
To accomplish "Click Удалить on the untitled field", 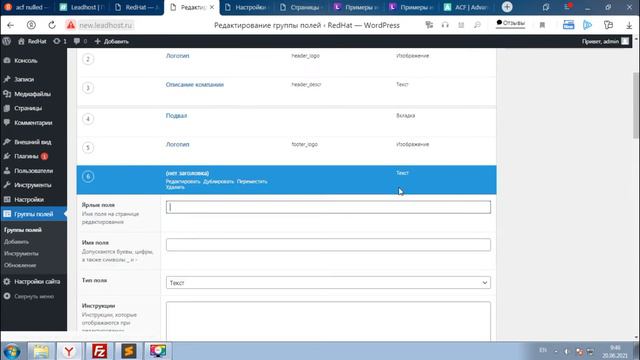I will click(x=175, y=187).
